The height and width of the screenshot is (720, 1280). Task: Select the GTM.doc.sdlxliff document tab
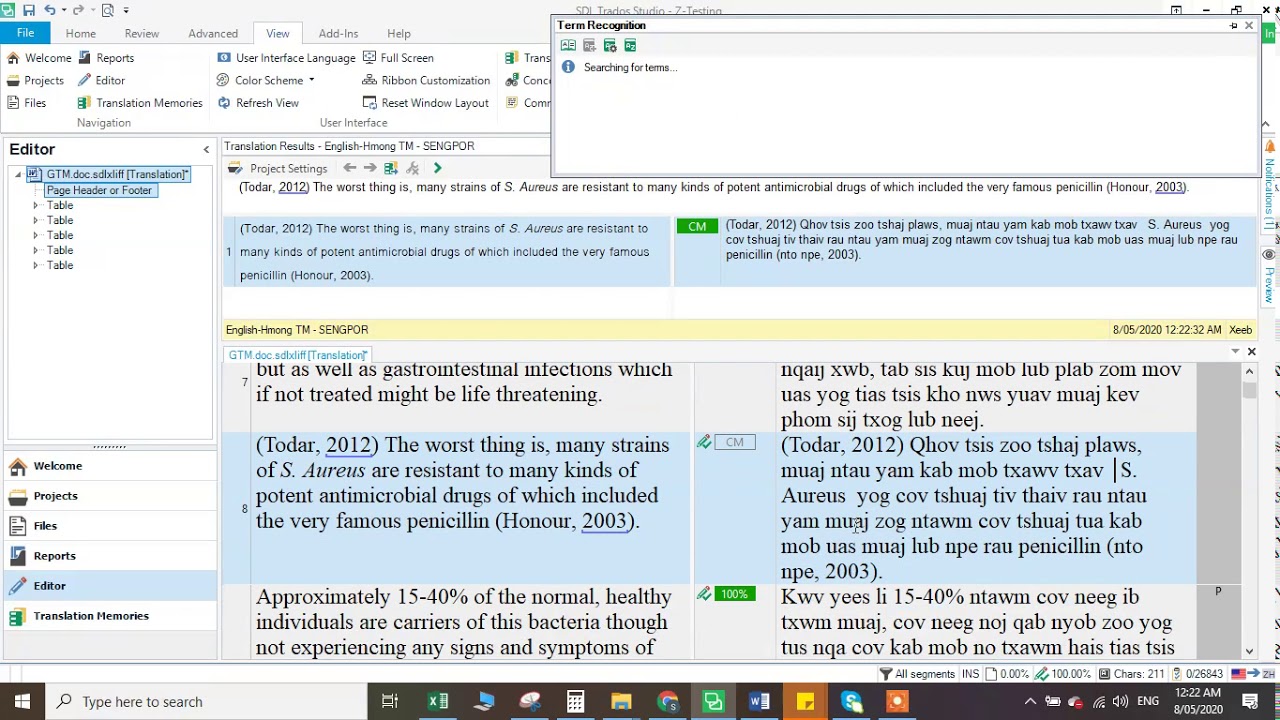point(297,355)
